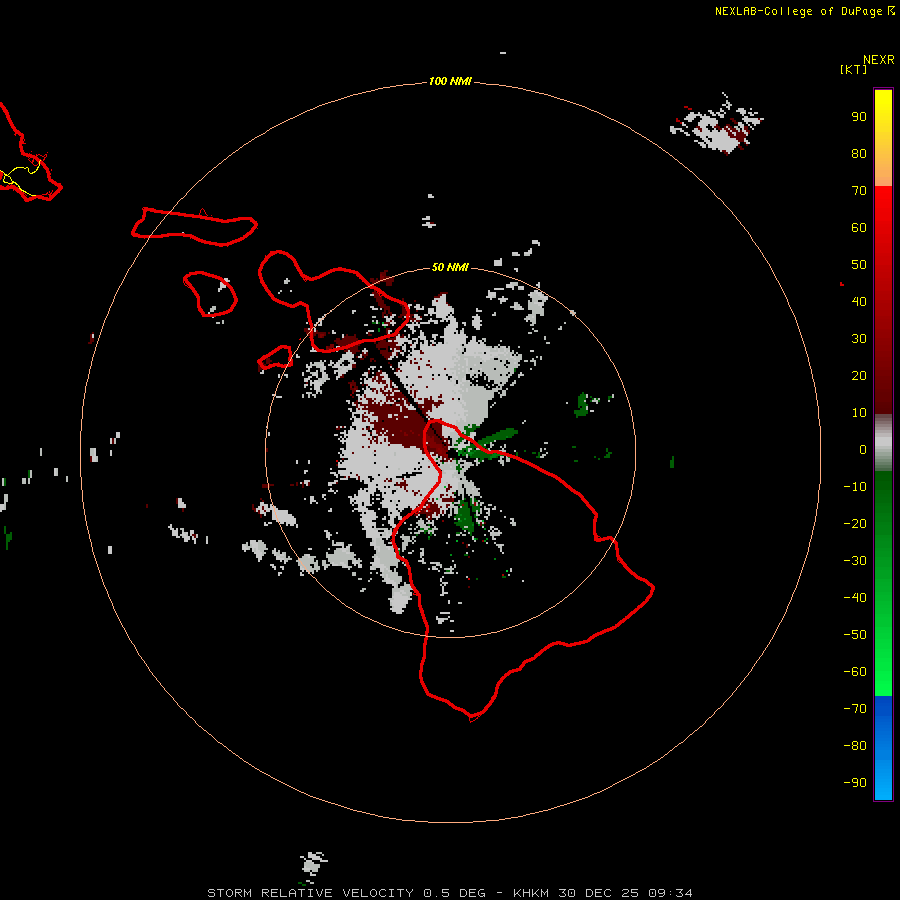900x900 pixels.
Task: Click the 80 value on velocity scale
Action: [859, 154]
